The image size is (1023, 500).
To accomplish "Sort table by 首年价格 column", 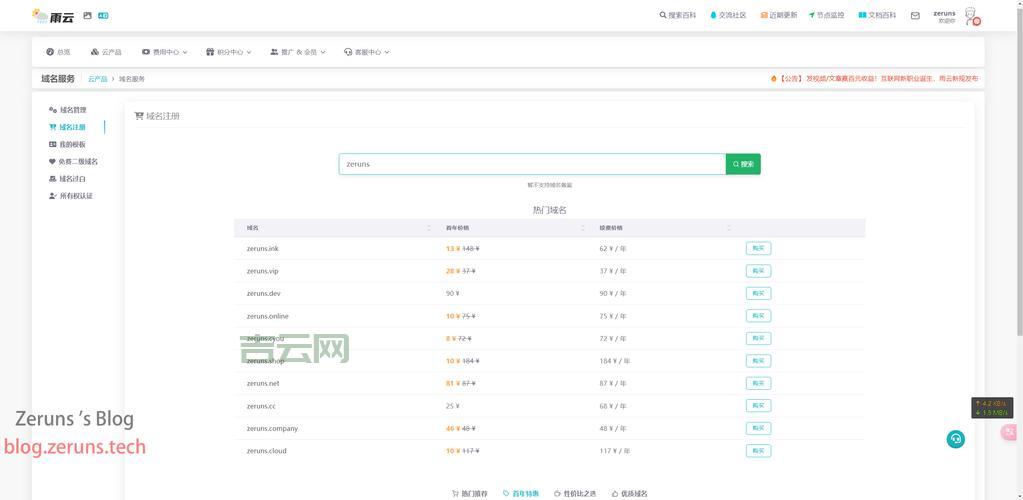I will (x=583, y=228).
